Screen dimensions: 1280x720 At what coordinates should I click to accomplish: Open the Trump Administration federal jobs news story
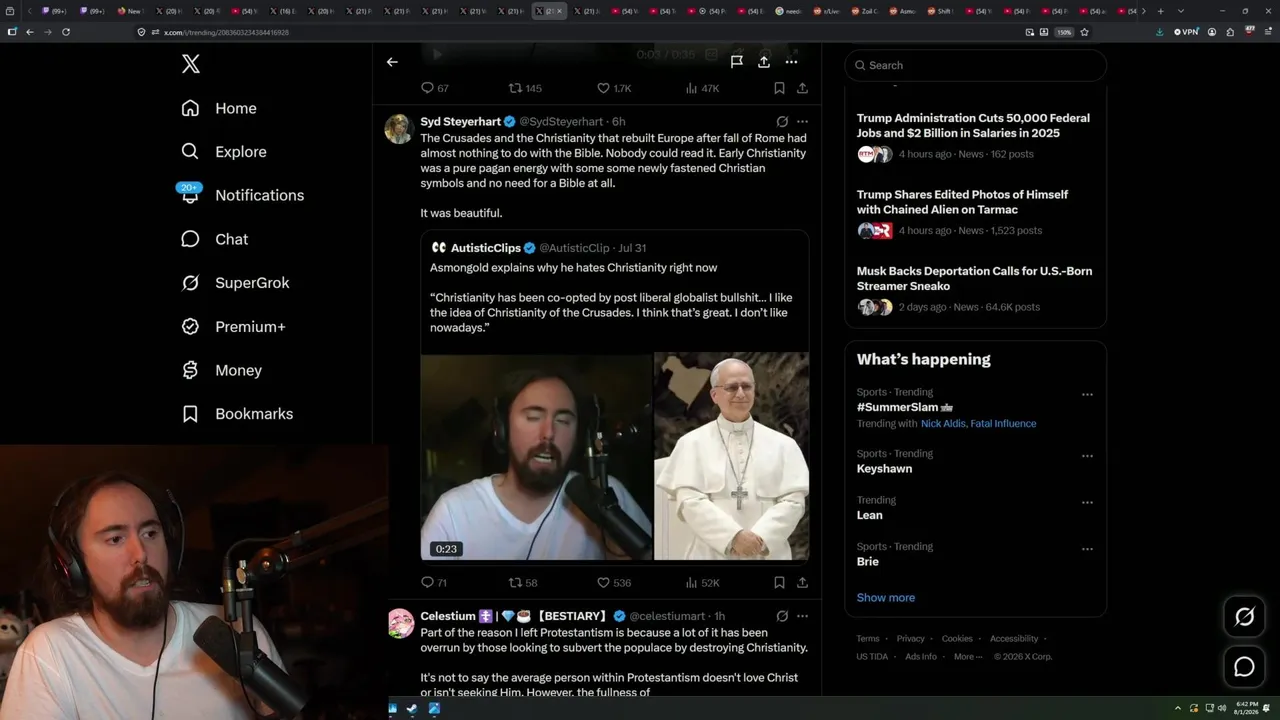point(975,135)
